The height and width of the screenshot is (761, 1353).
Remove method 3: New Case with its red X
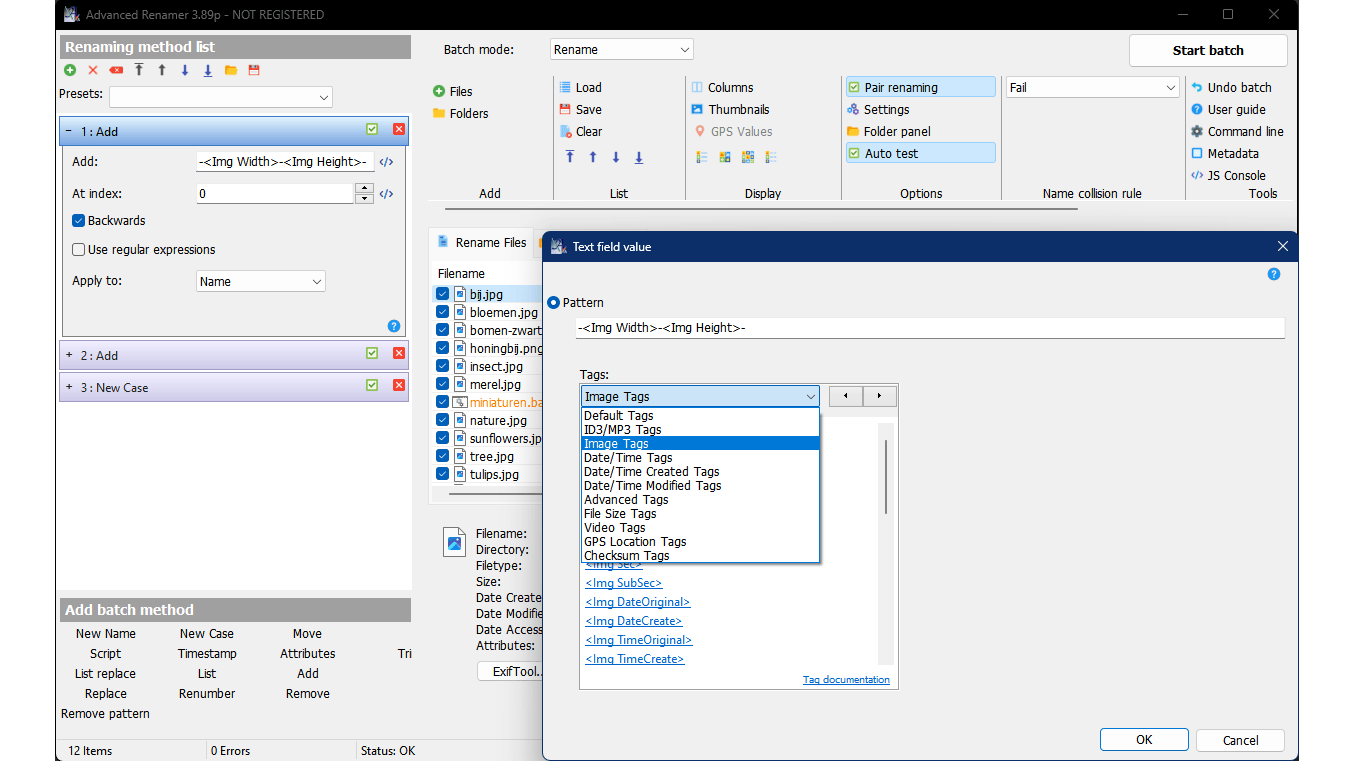click(x=399, y=386)
